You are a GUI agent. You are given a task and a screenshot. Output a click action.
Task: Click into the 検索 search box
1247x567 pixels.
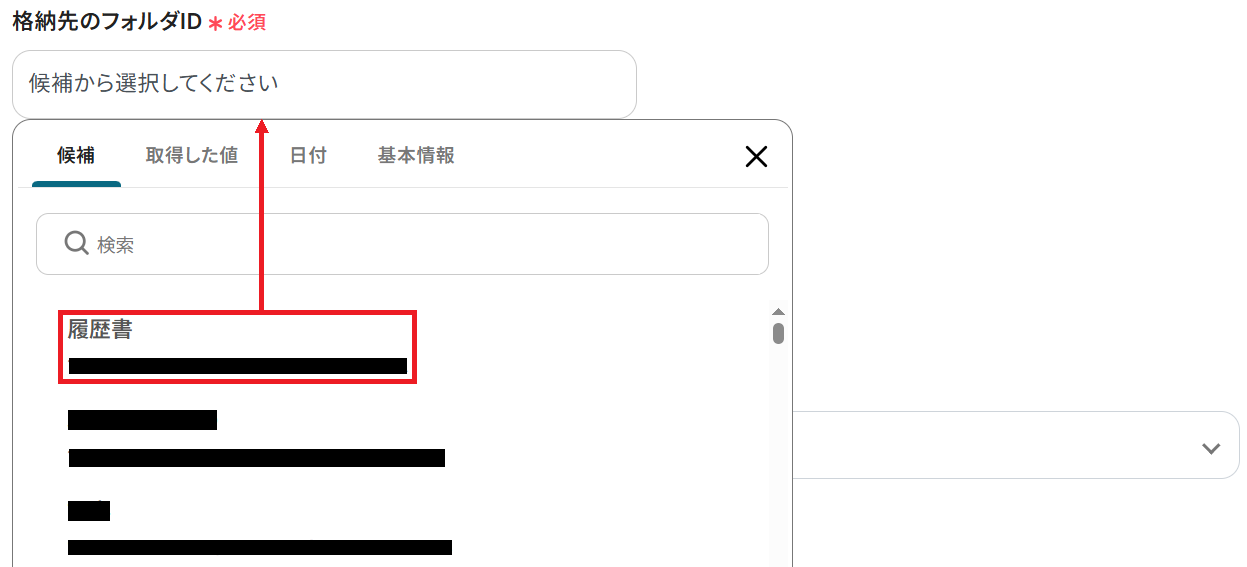point(402,244)
